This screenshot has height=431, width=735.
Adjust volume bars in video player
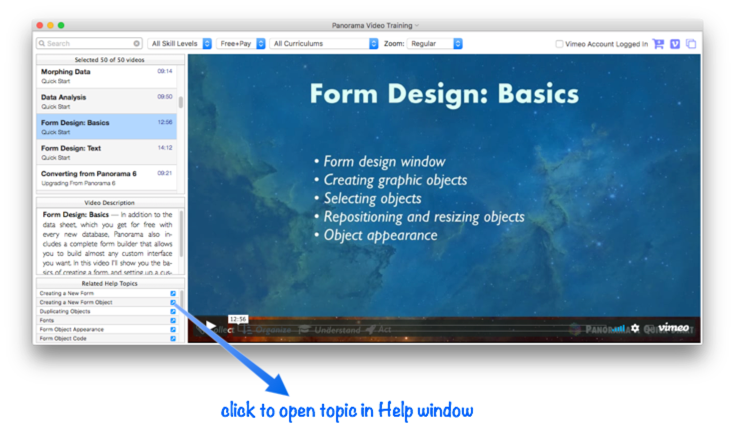618,328
